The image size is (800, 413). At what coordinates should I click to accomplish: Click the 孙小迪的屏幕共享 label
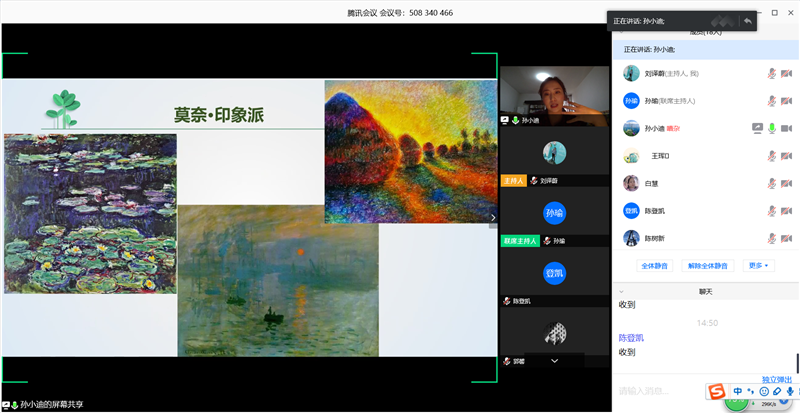click(52, 404)
